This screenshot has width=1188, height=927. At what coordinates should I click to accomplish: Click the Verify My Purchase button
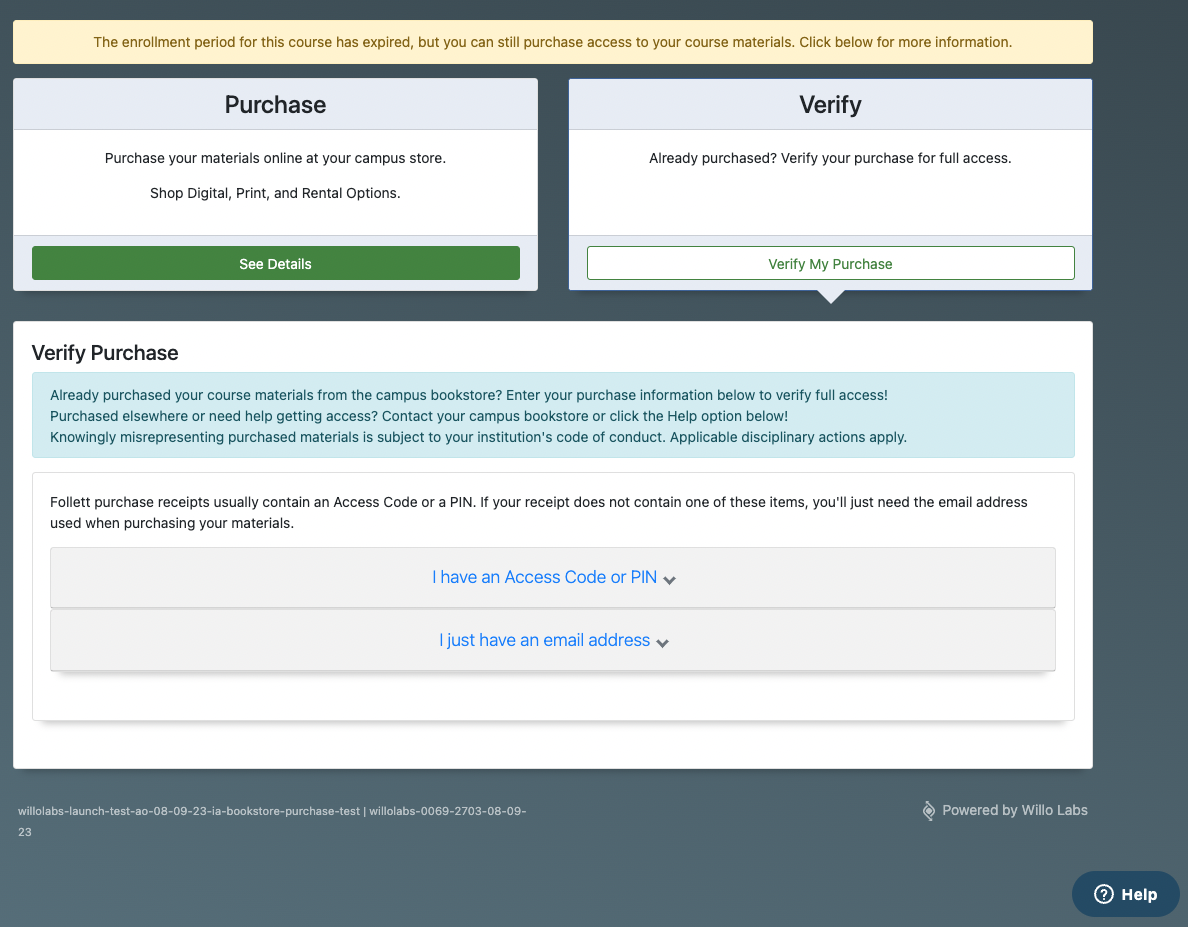coord(830,264)
